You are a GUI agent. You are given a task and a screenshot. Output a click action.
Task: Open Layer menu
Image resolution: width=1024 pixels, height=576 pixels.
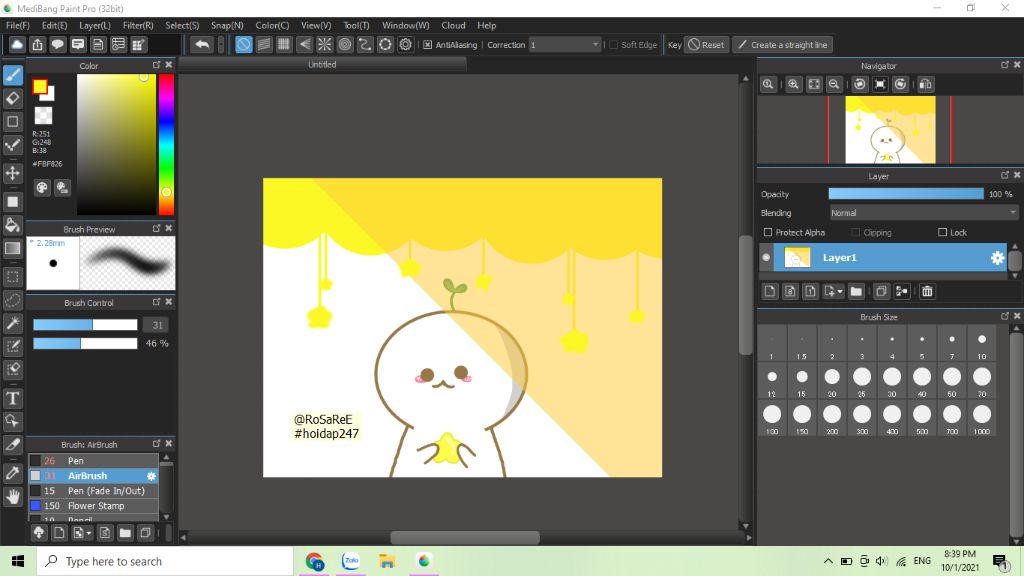click(x=95, y=25)
